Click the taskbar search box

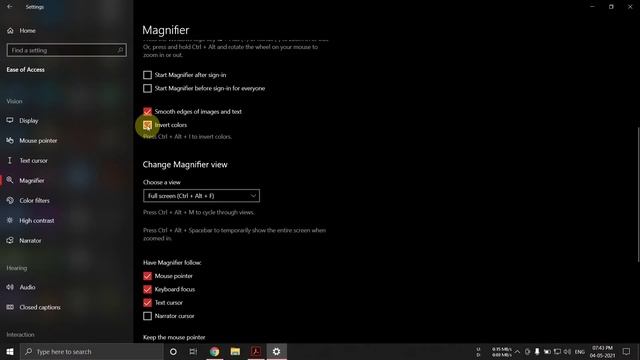91,351
